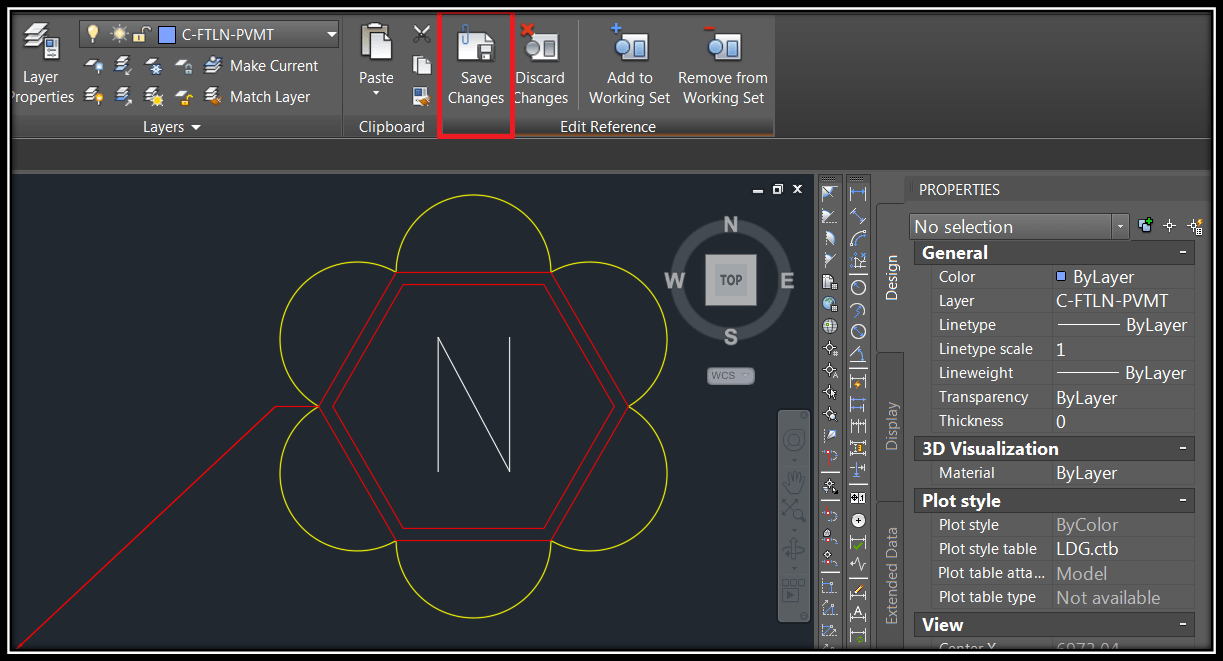
Task: Click the Inspection dimension checkmark icon
Action: (x=858, y=543)
